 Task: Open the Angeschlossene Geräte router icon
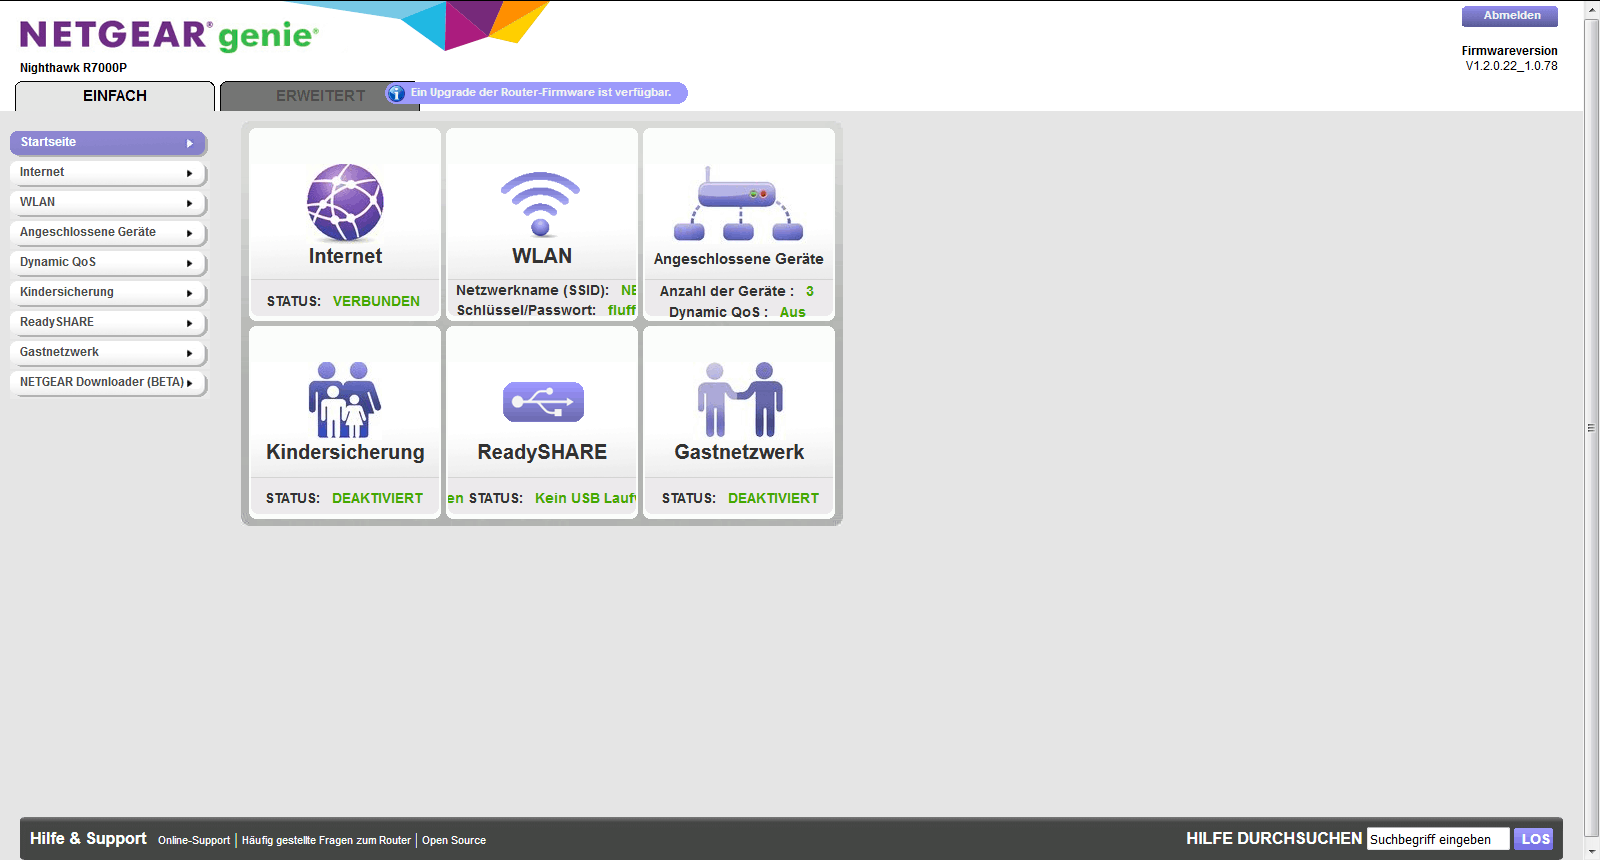pyautogui.click(x=738, y=204)
